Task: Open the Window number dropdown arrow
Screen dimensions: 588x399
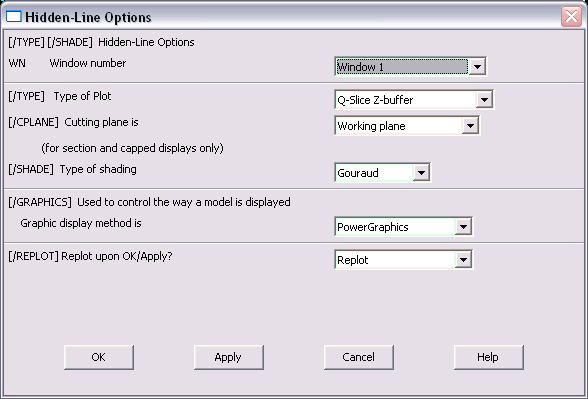Action: click(x=477, y=67)
